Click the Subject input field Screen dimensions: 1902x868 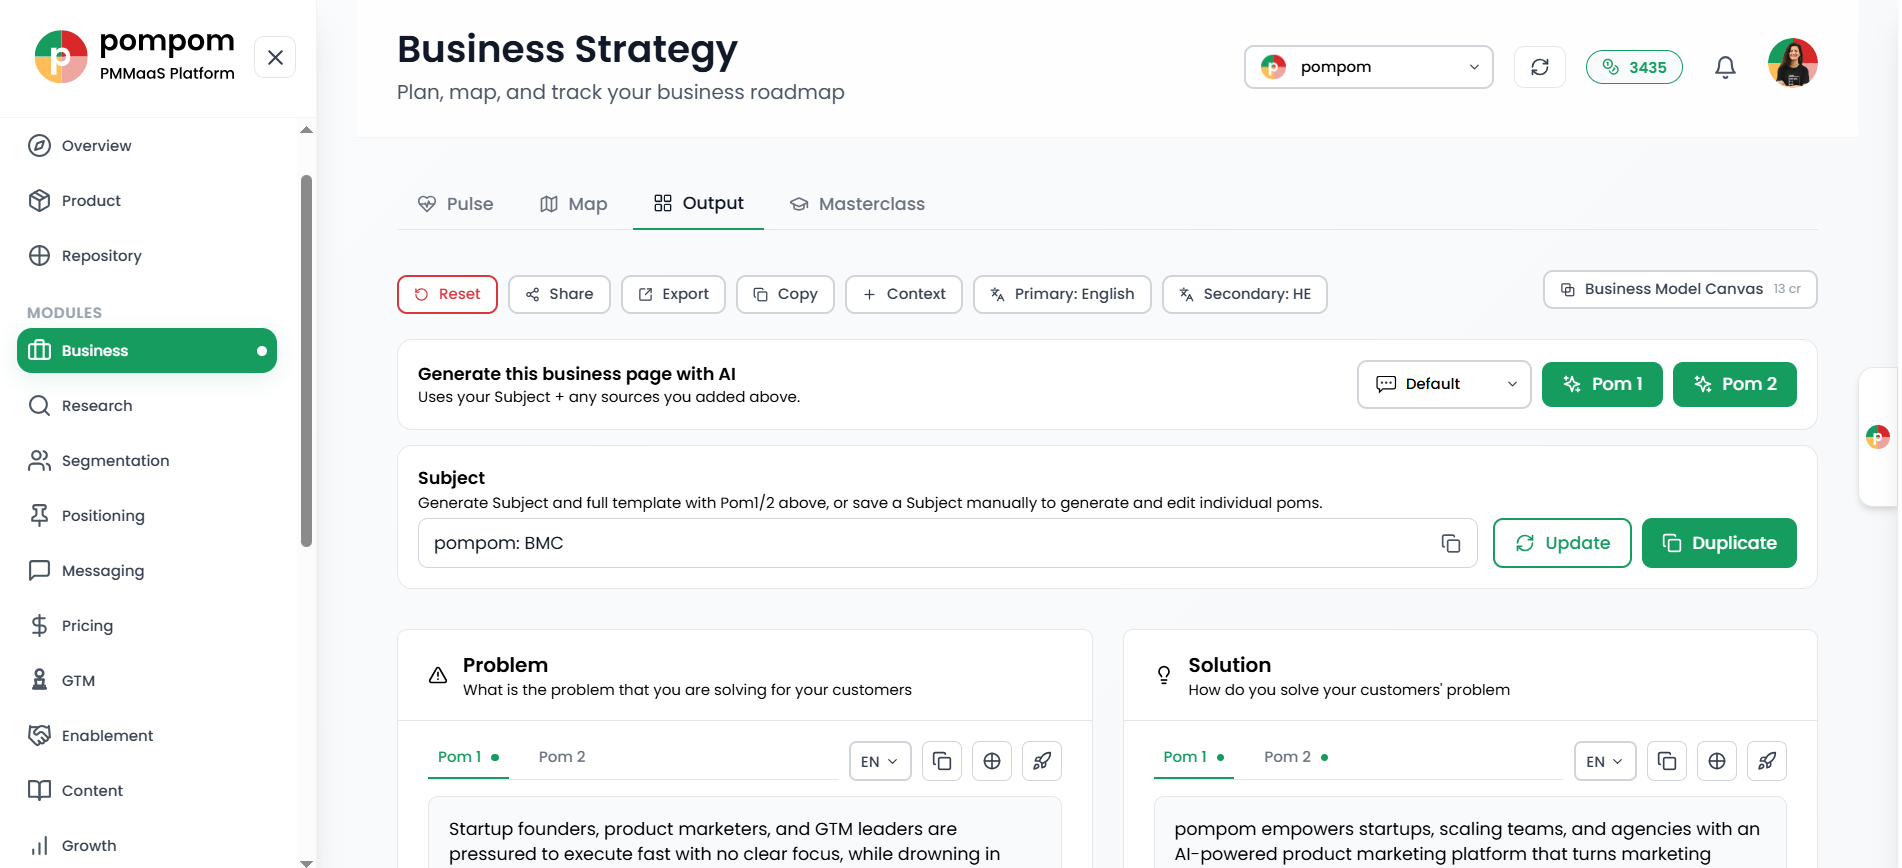(x=947, y=543)
